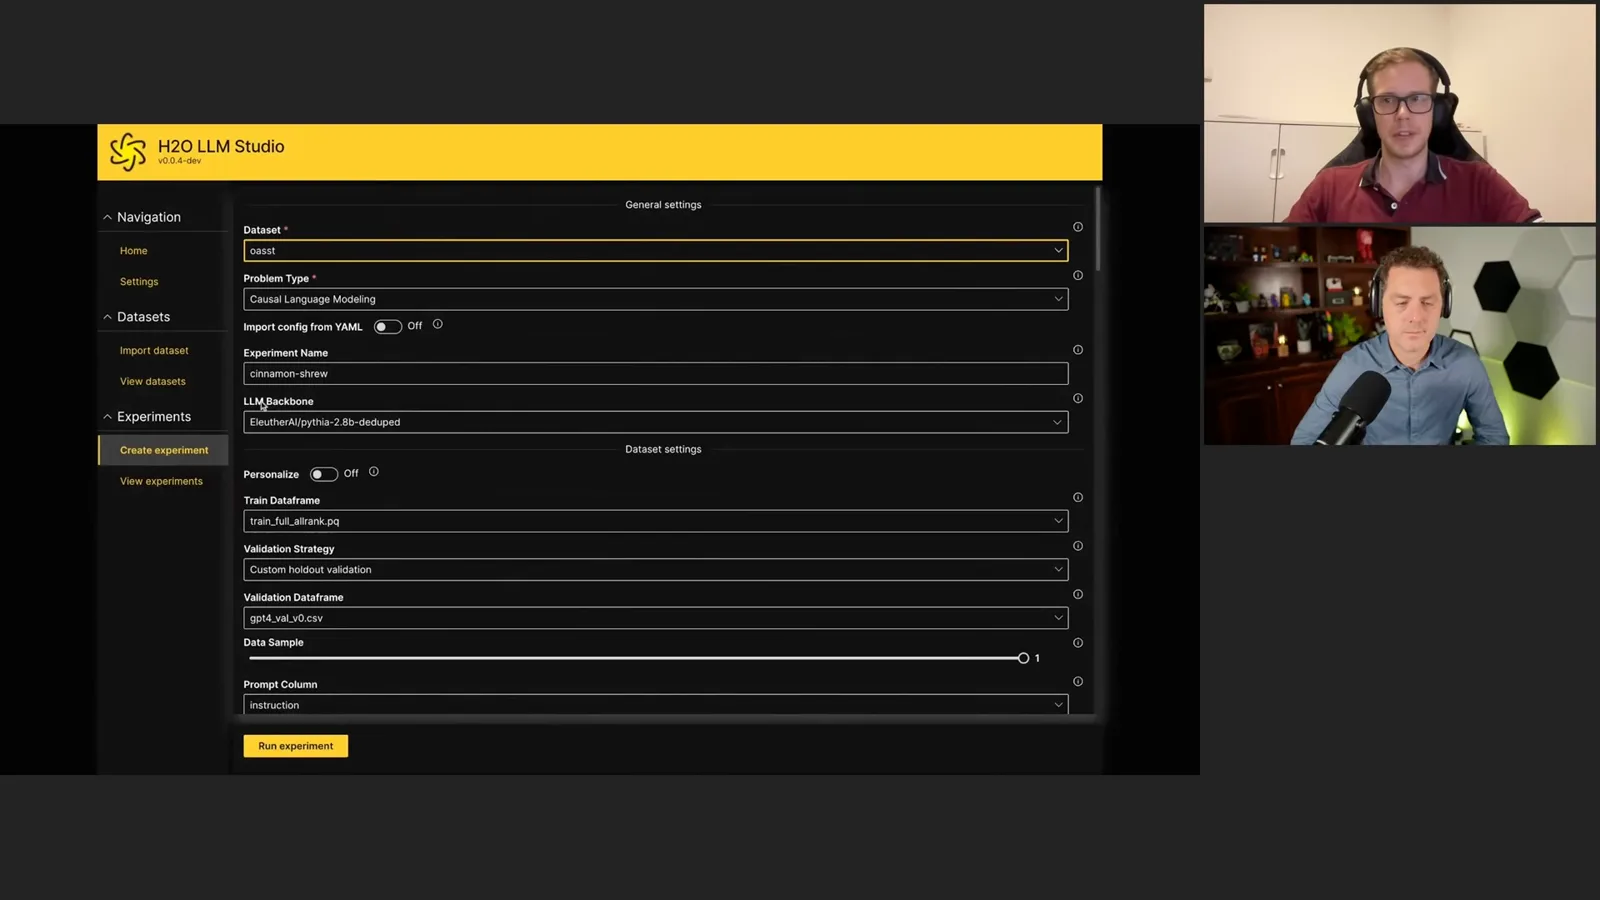
Task: Open View experiments page
Action: [x=161, y=482]
